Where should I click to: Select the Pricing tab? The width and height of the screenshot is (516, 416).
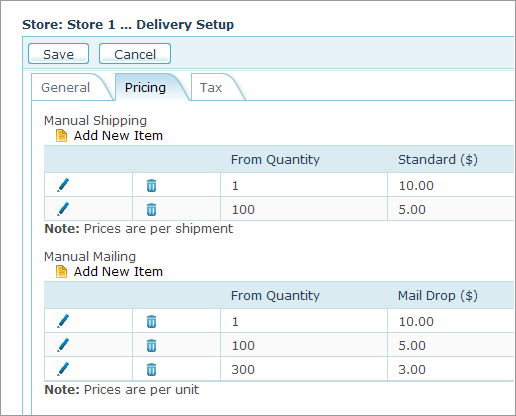point(145,88)
